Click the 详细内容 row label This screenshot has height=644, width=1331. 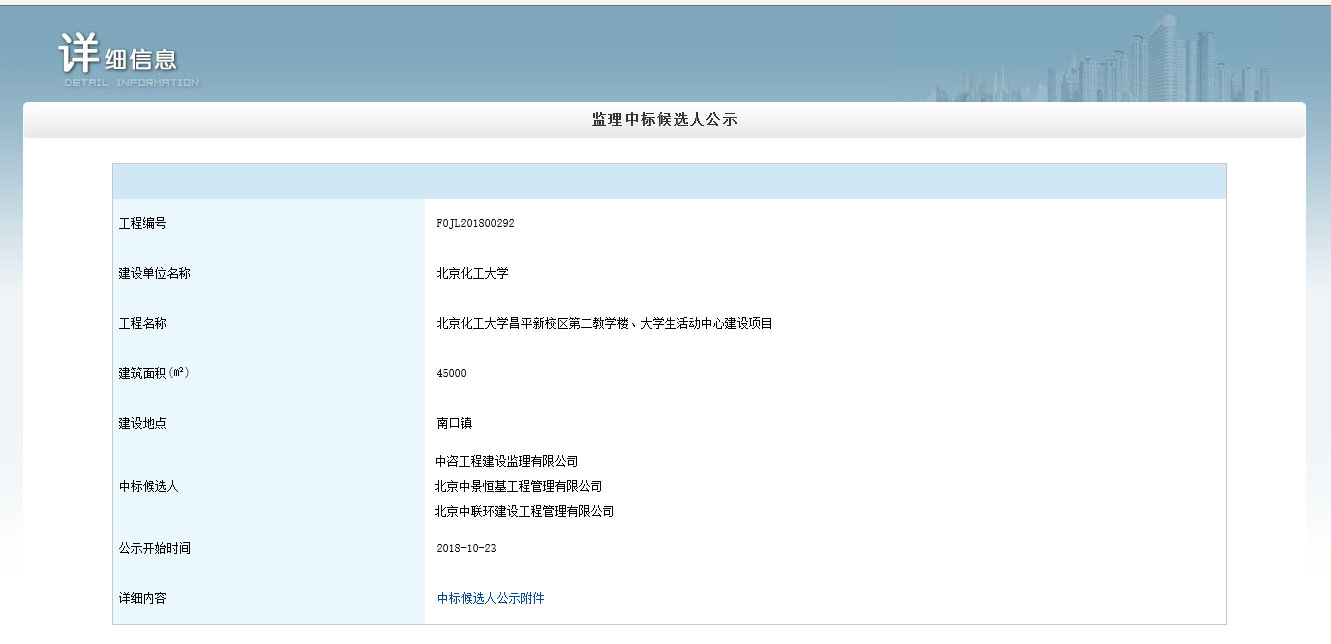point(142,598)
